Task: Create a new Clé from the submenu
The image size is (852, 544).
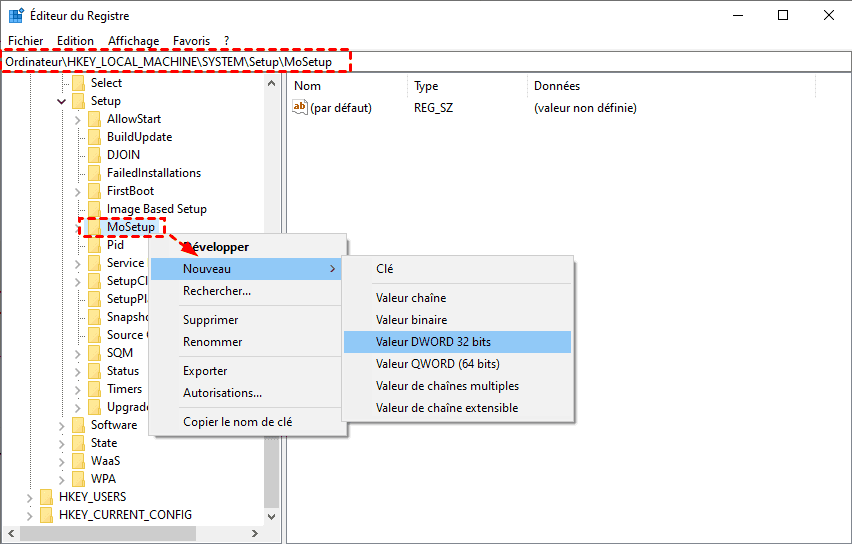Action: point(458,269)
